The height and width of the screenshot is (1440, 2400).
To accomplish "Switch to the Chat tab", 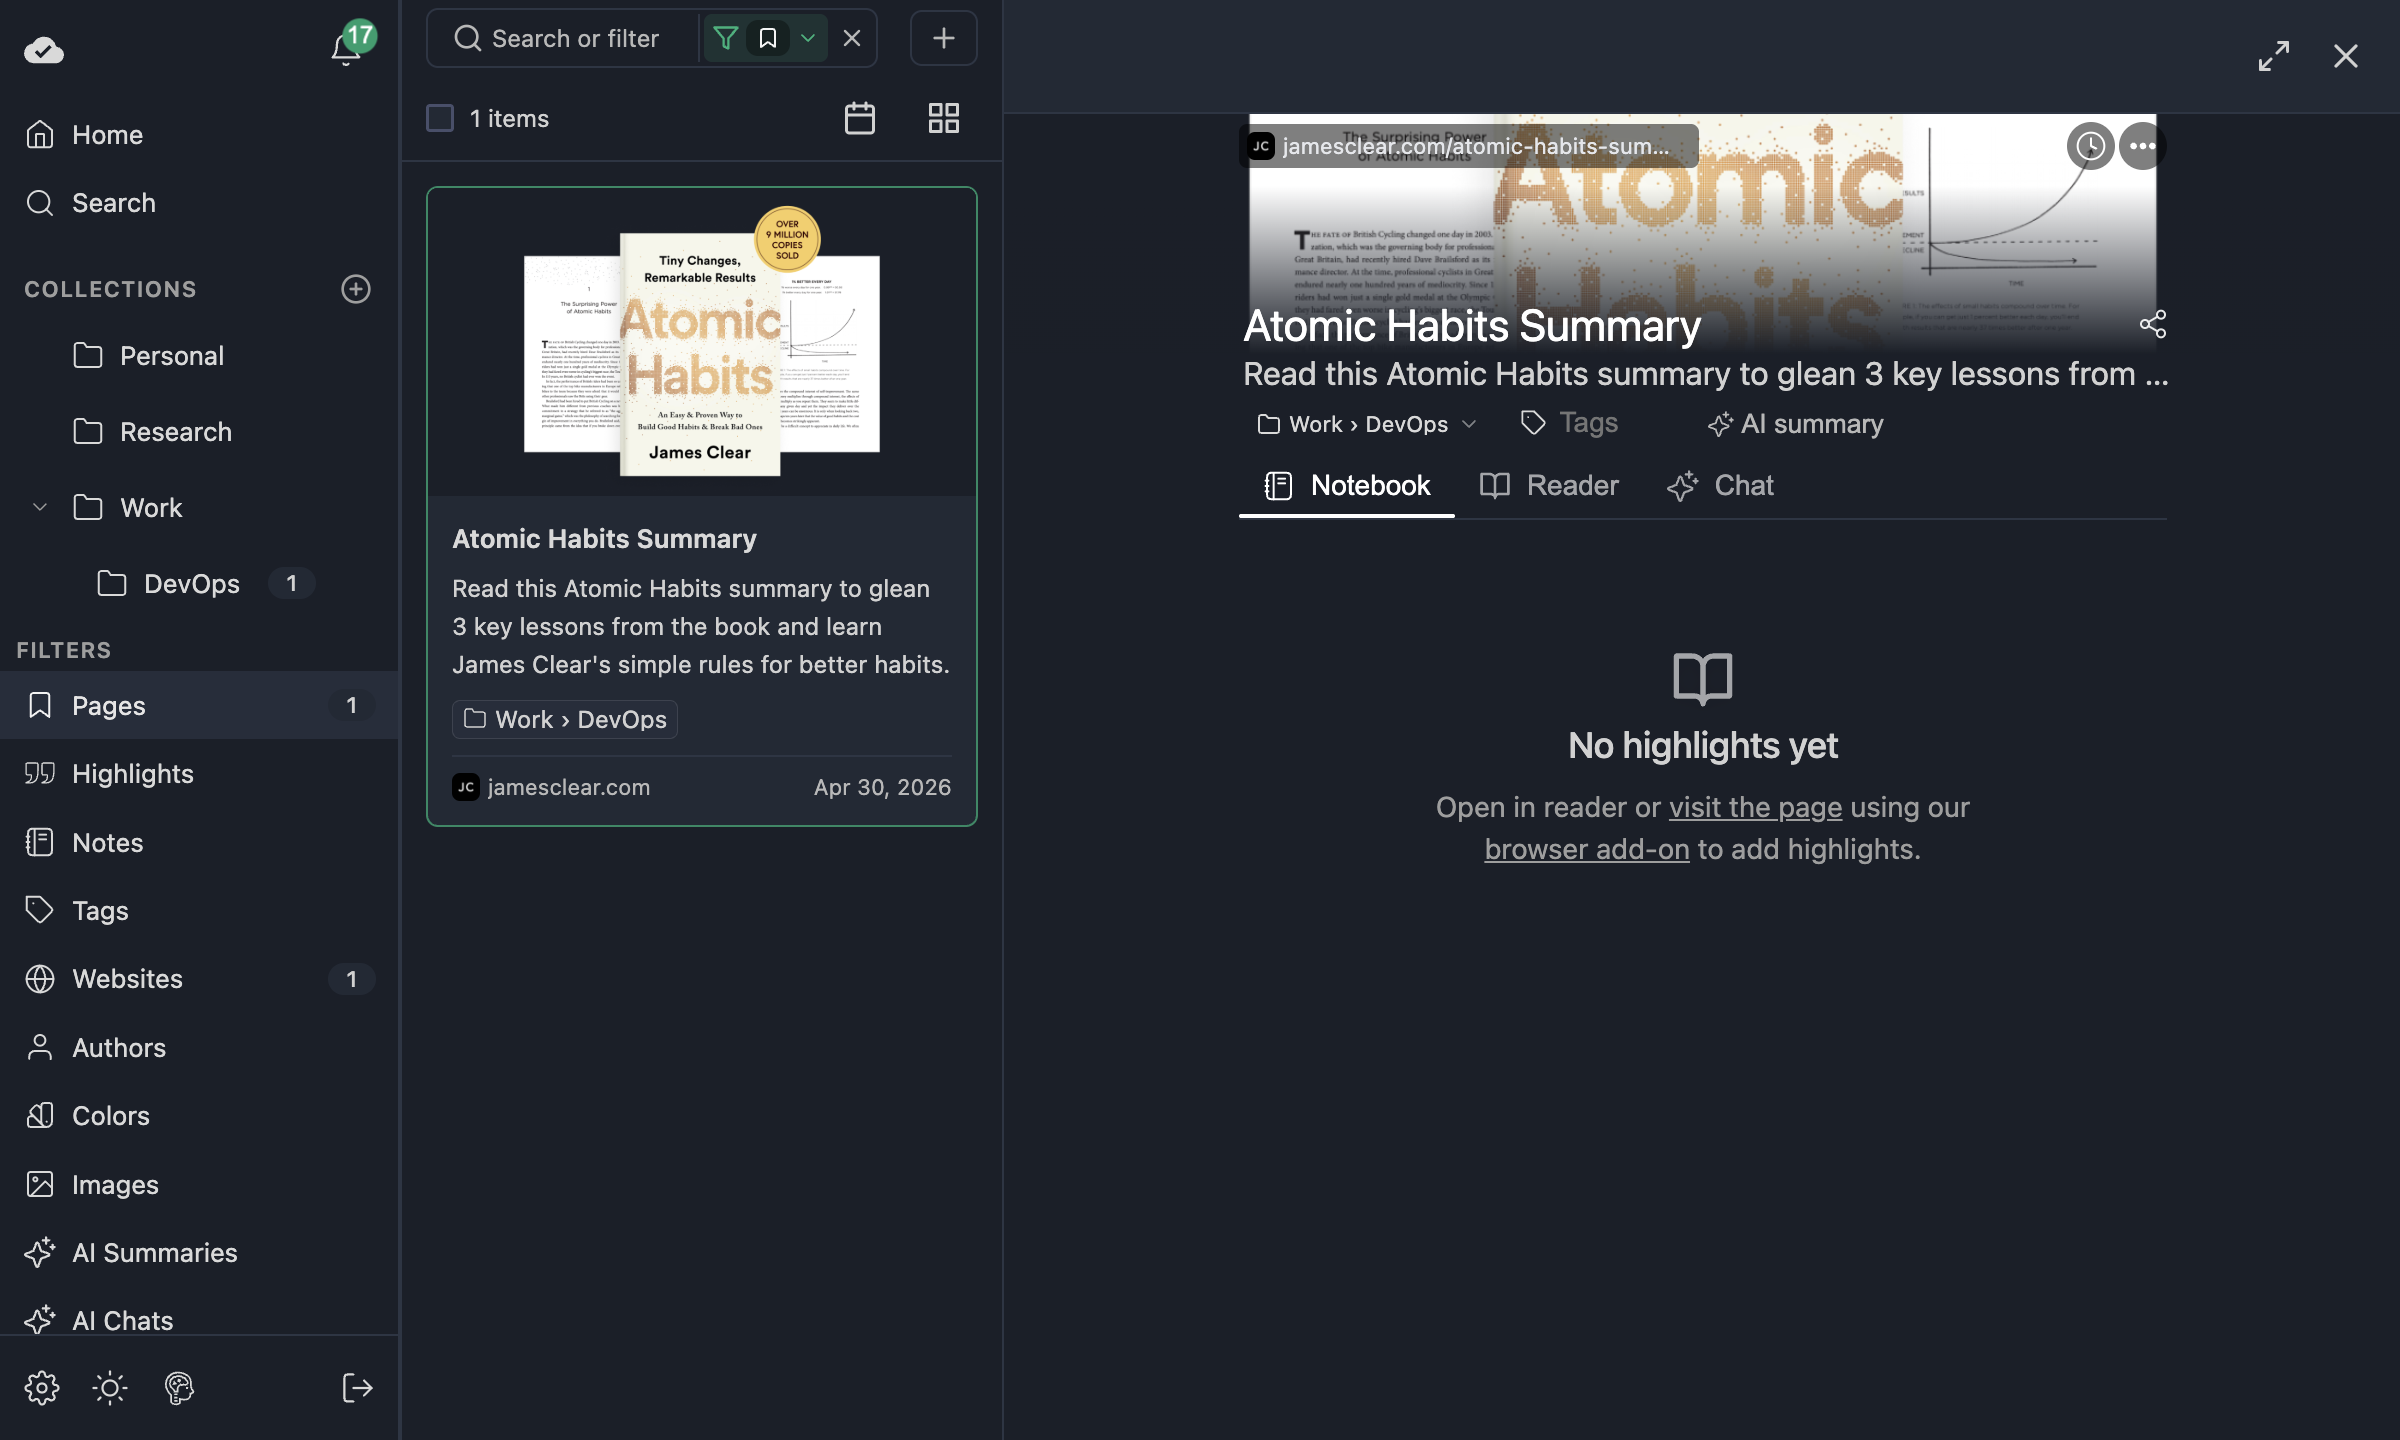I will (x=1720, y=486).
